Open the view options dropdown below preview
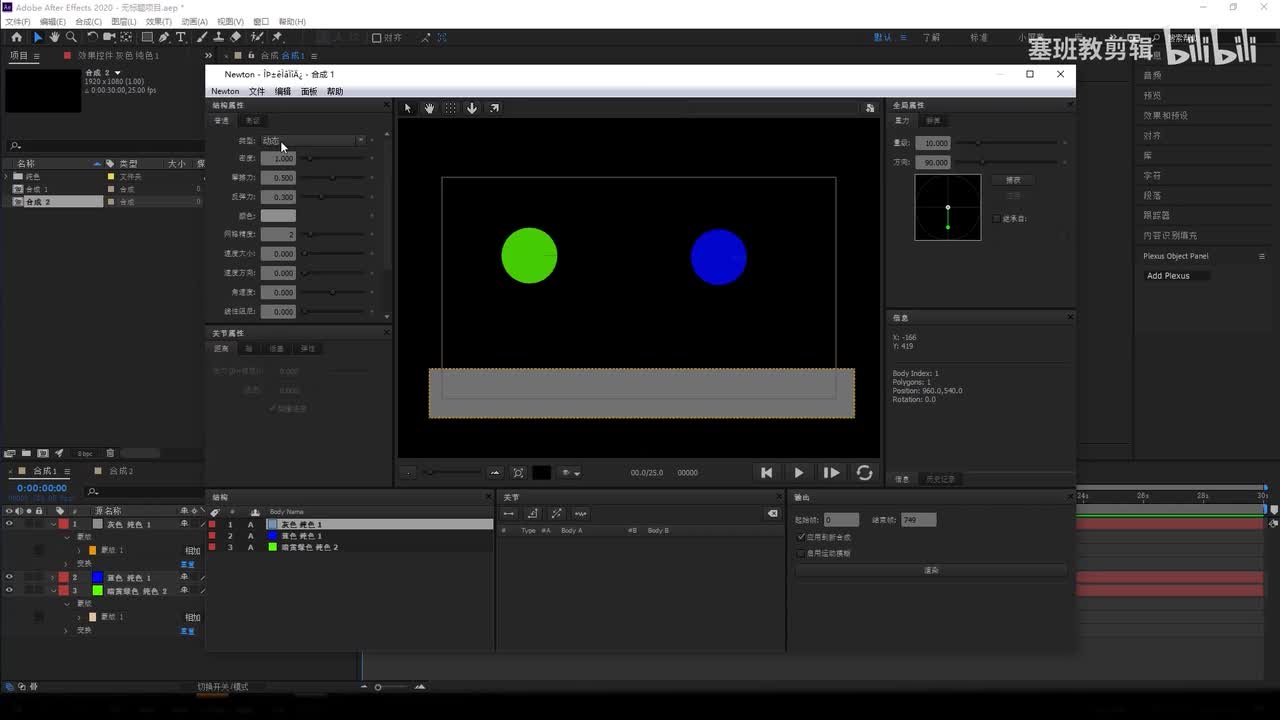The height and width of the screenshot is (720, 1280). (570, 473)
